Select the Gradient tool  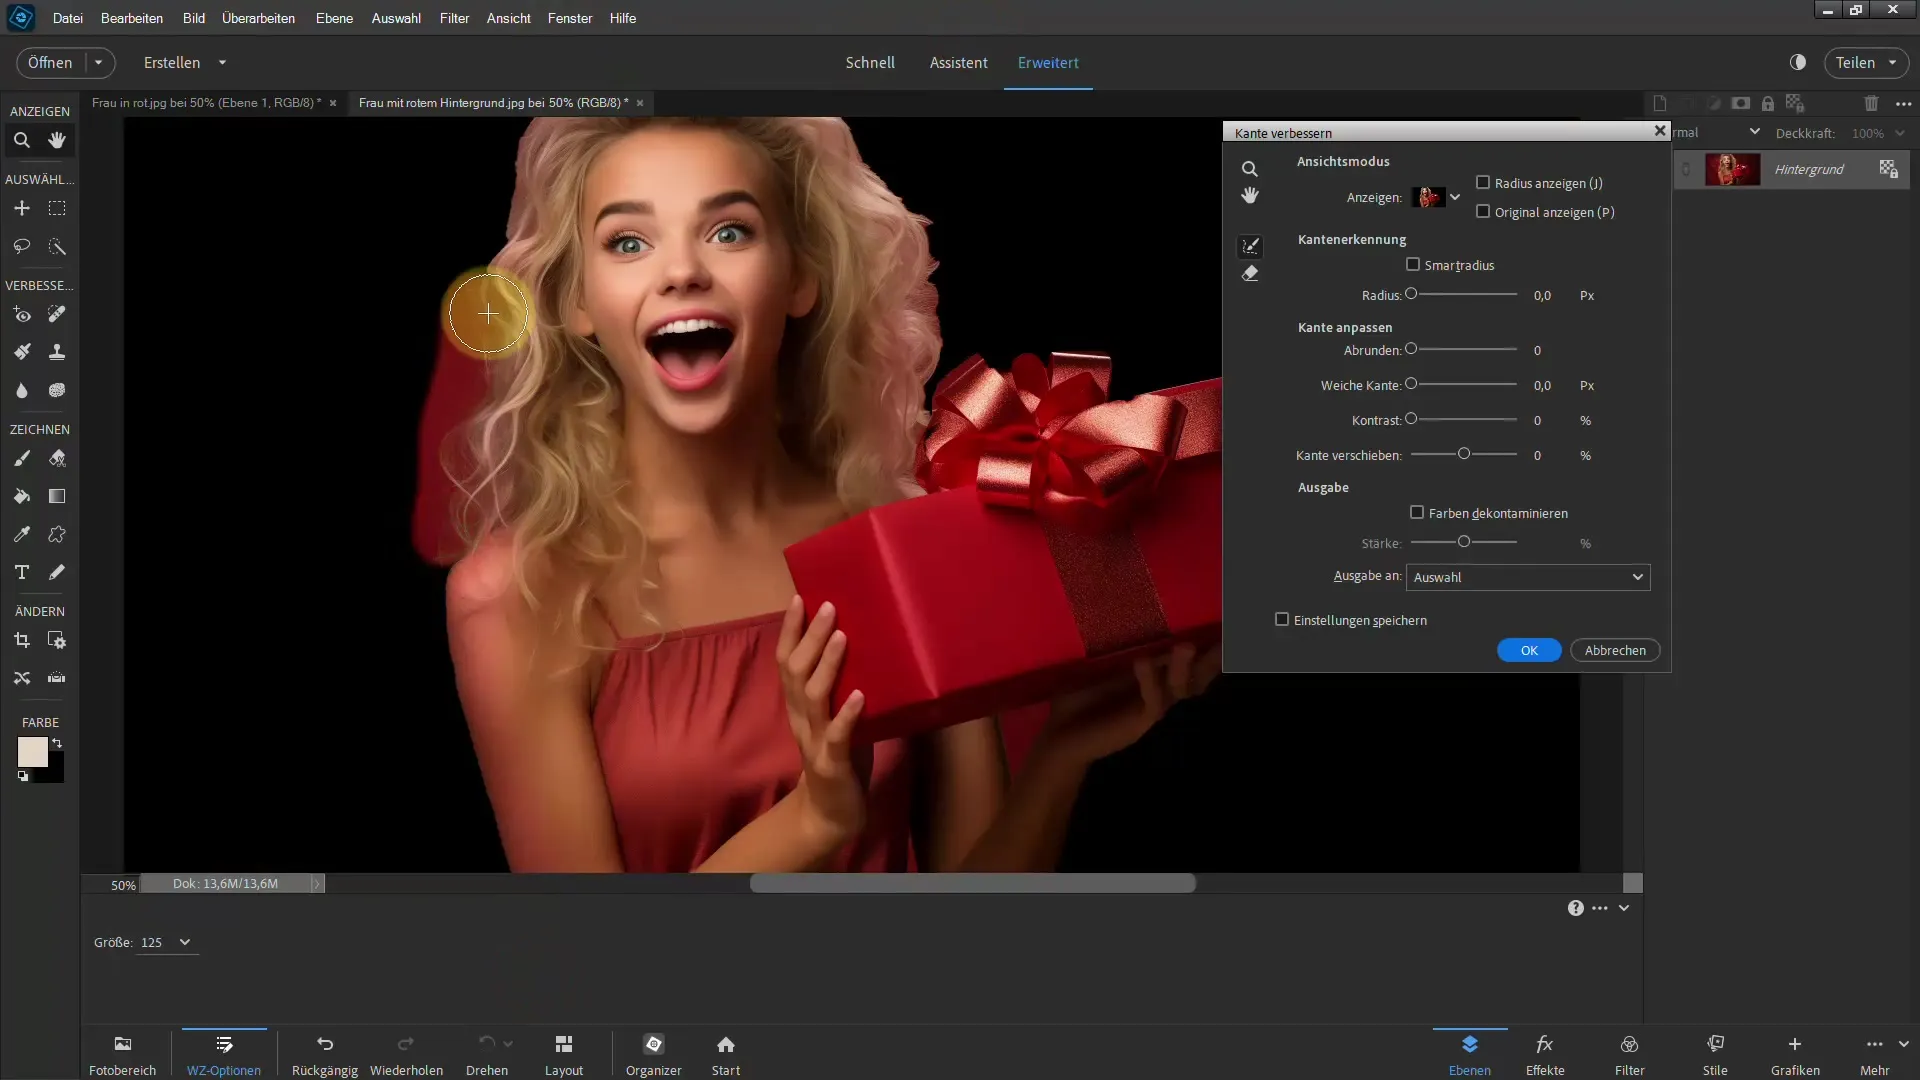57,496
